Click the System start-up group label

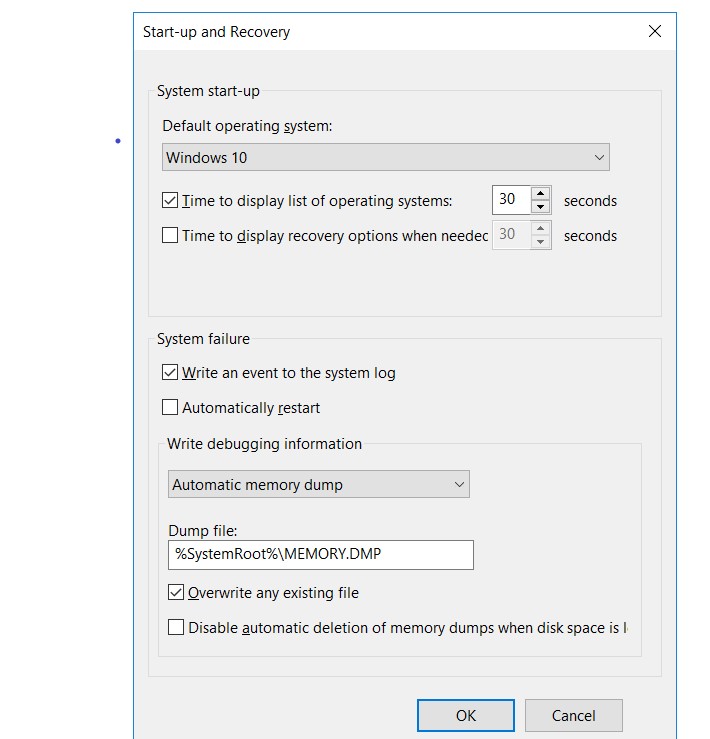point(208,91)
